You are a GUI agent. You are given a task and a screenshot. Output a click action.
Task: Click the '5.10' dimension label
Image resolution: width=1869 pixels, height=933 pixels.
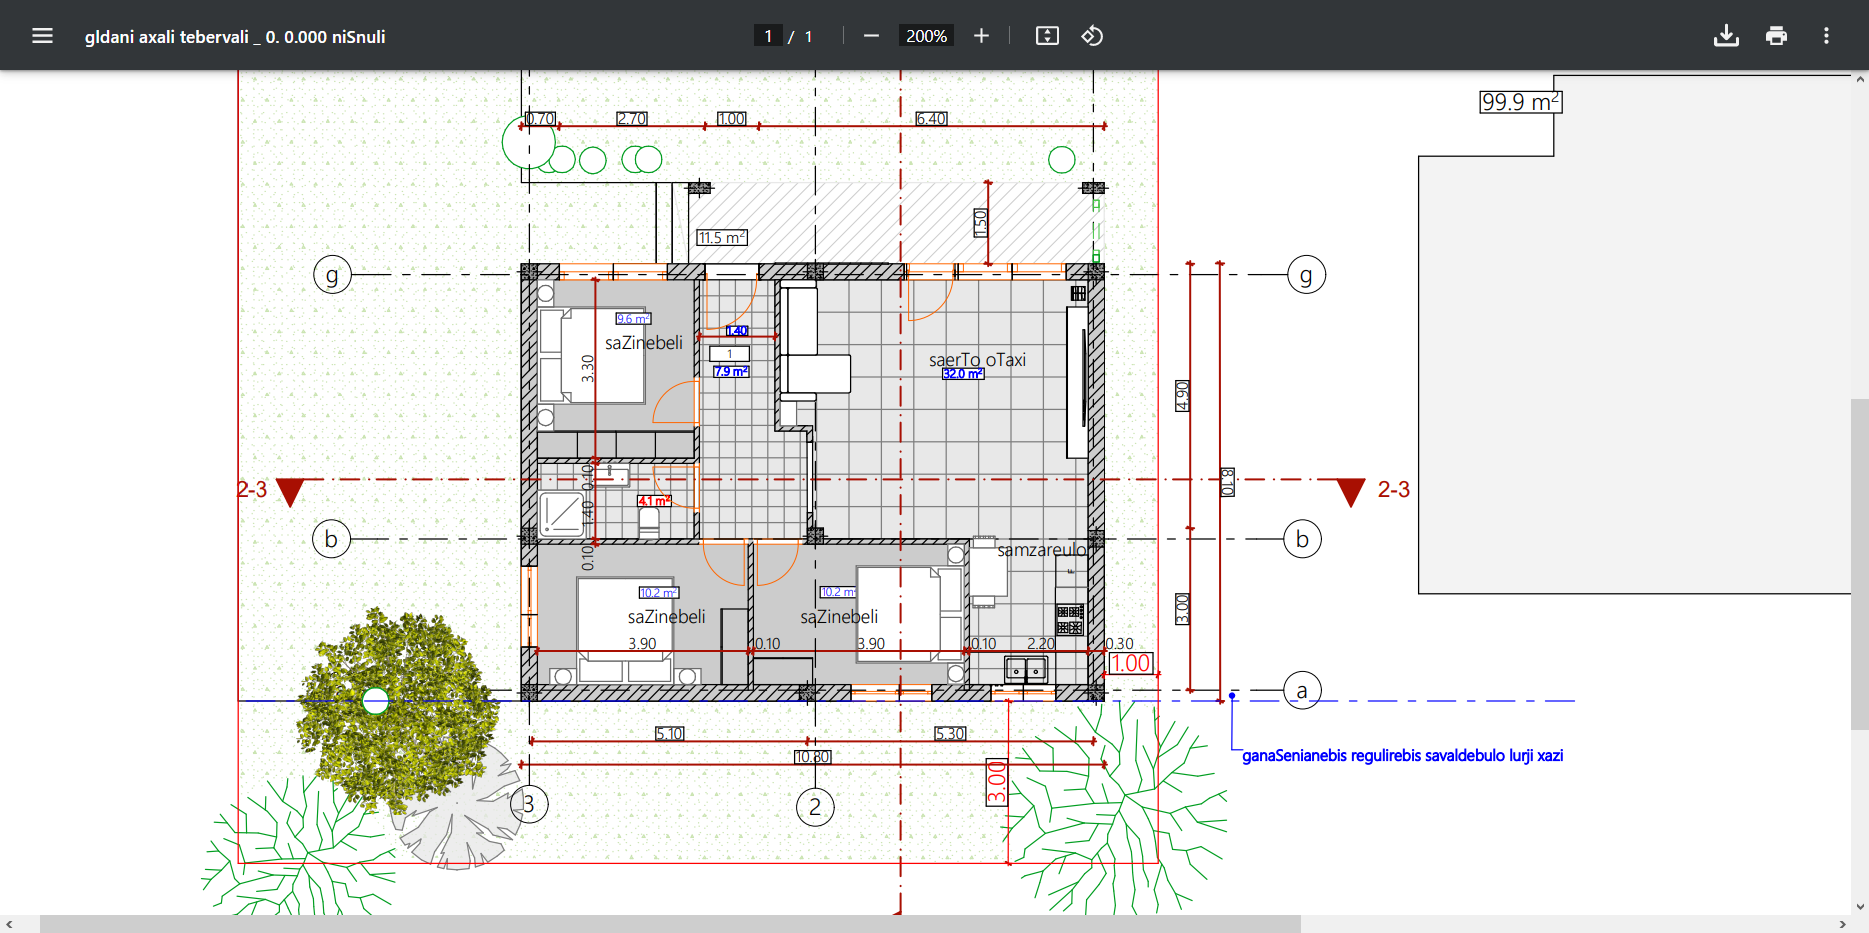click(x=670, y=734)
